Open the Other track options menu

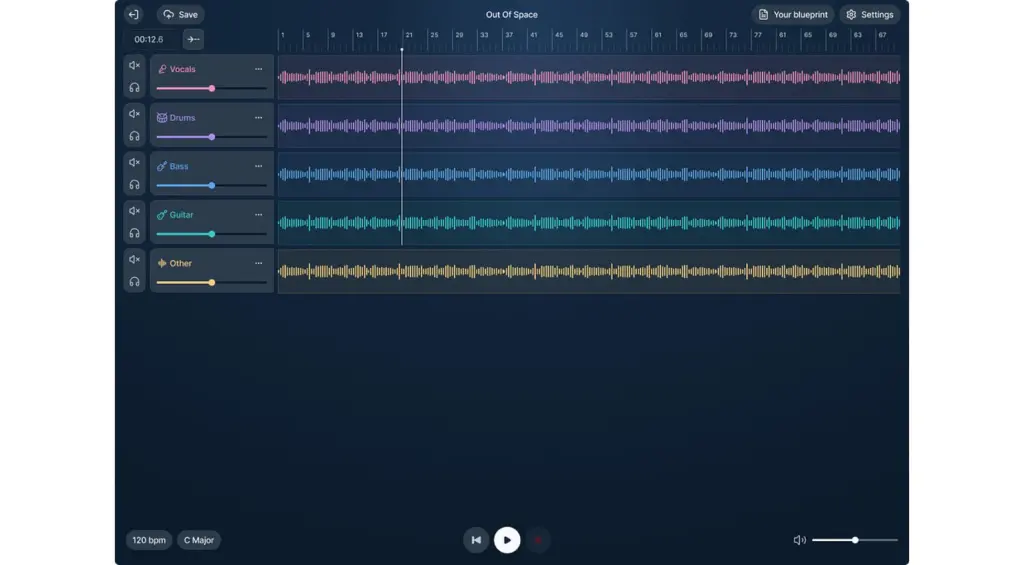259,263
